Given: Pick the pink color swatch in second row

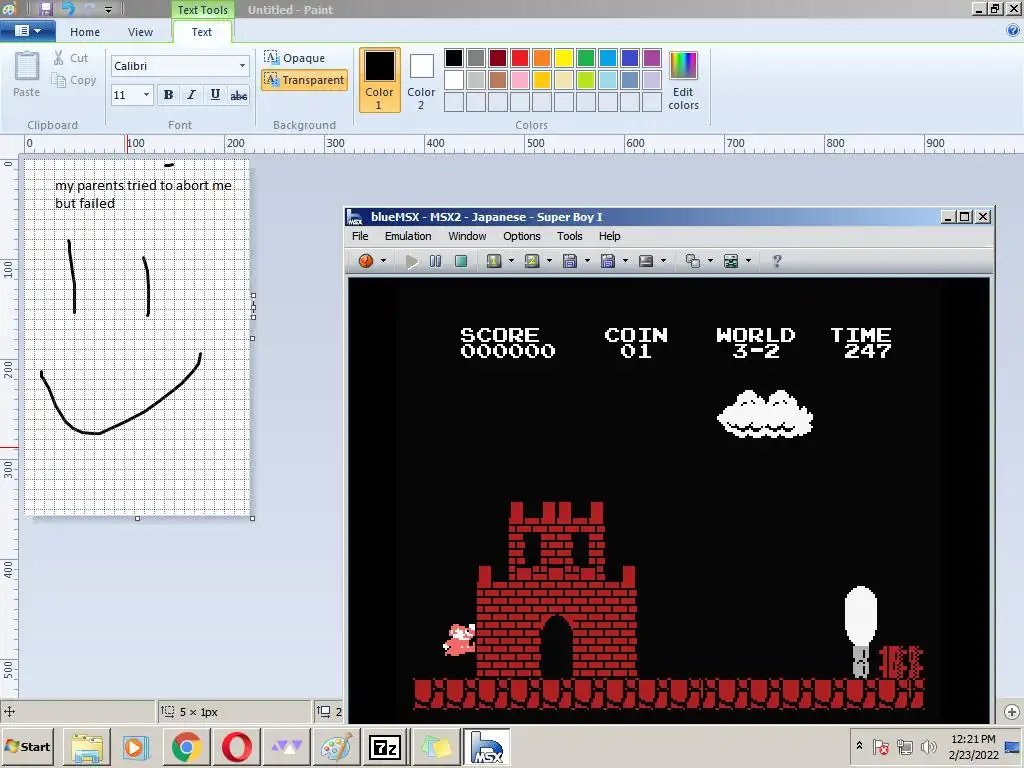Looking at the screenshot, I should 520,80.
